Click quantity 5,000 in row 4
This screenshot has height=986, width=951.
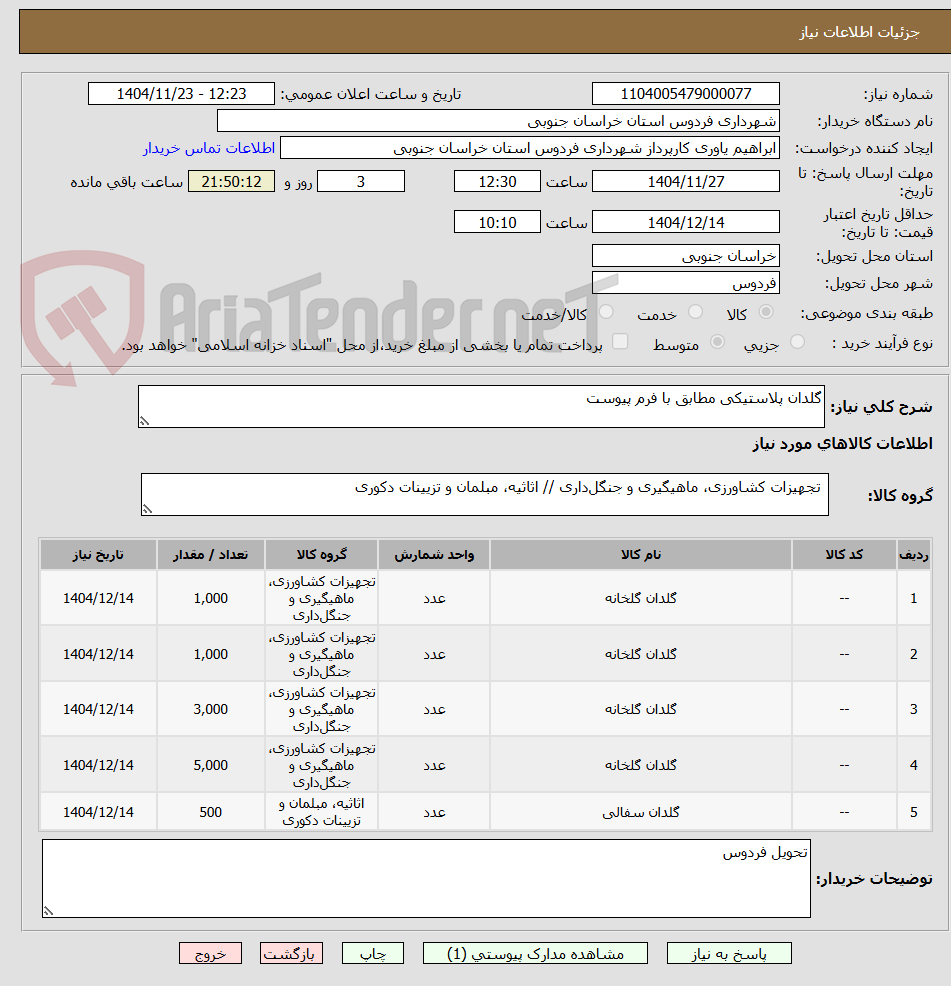tap(211, 765)
